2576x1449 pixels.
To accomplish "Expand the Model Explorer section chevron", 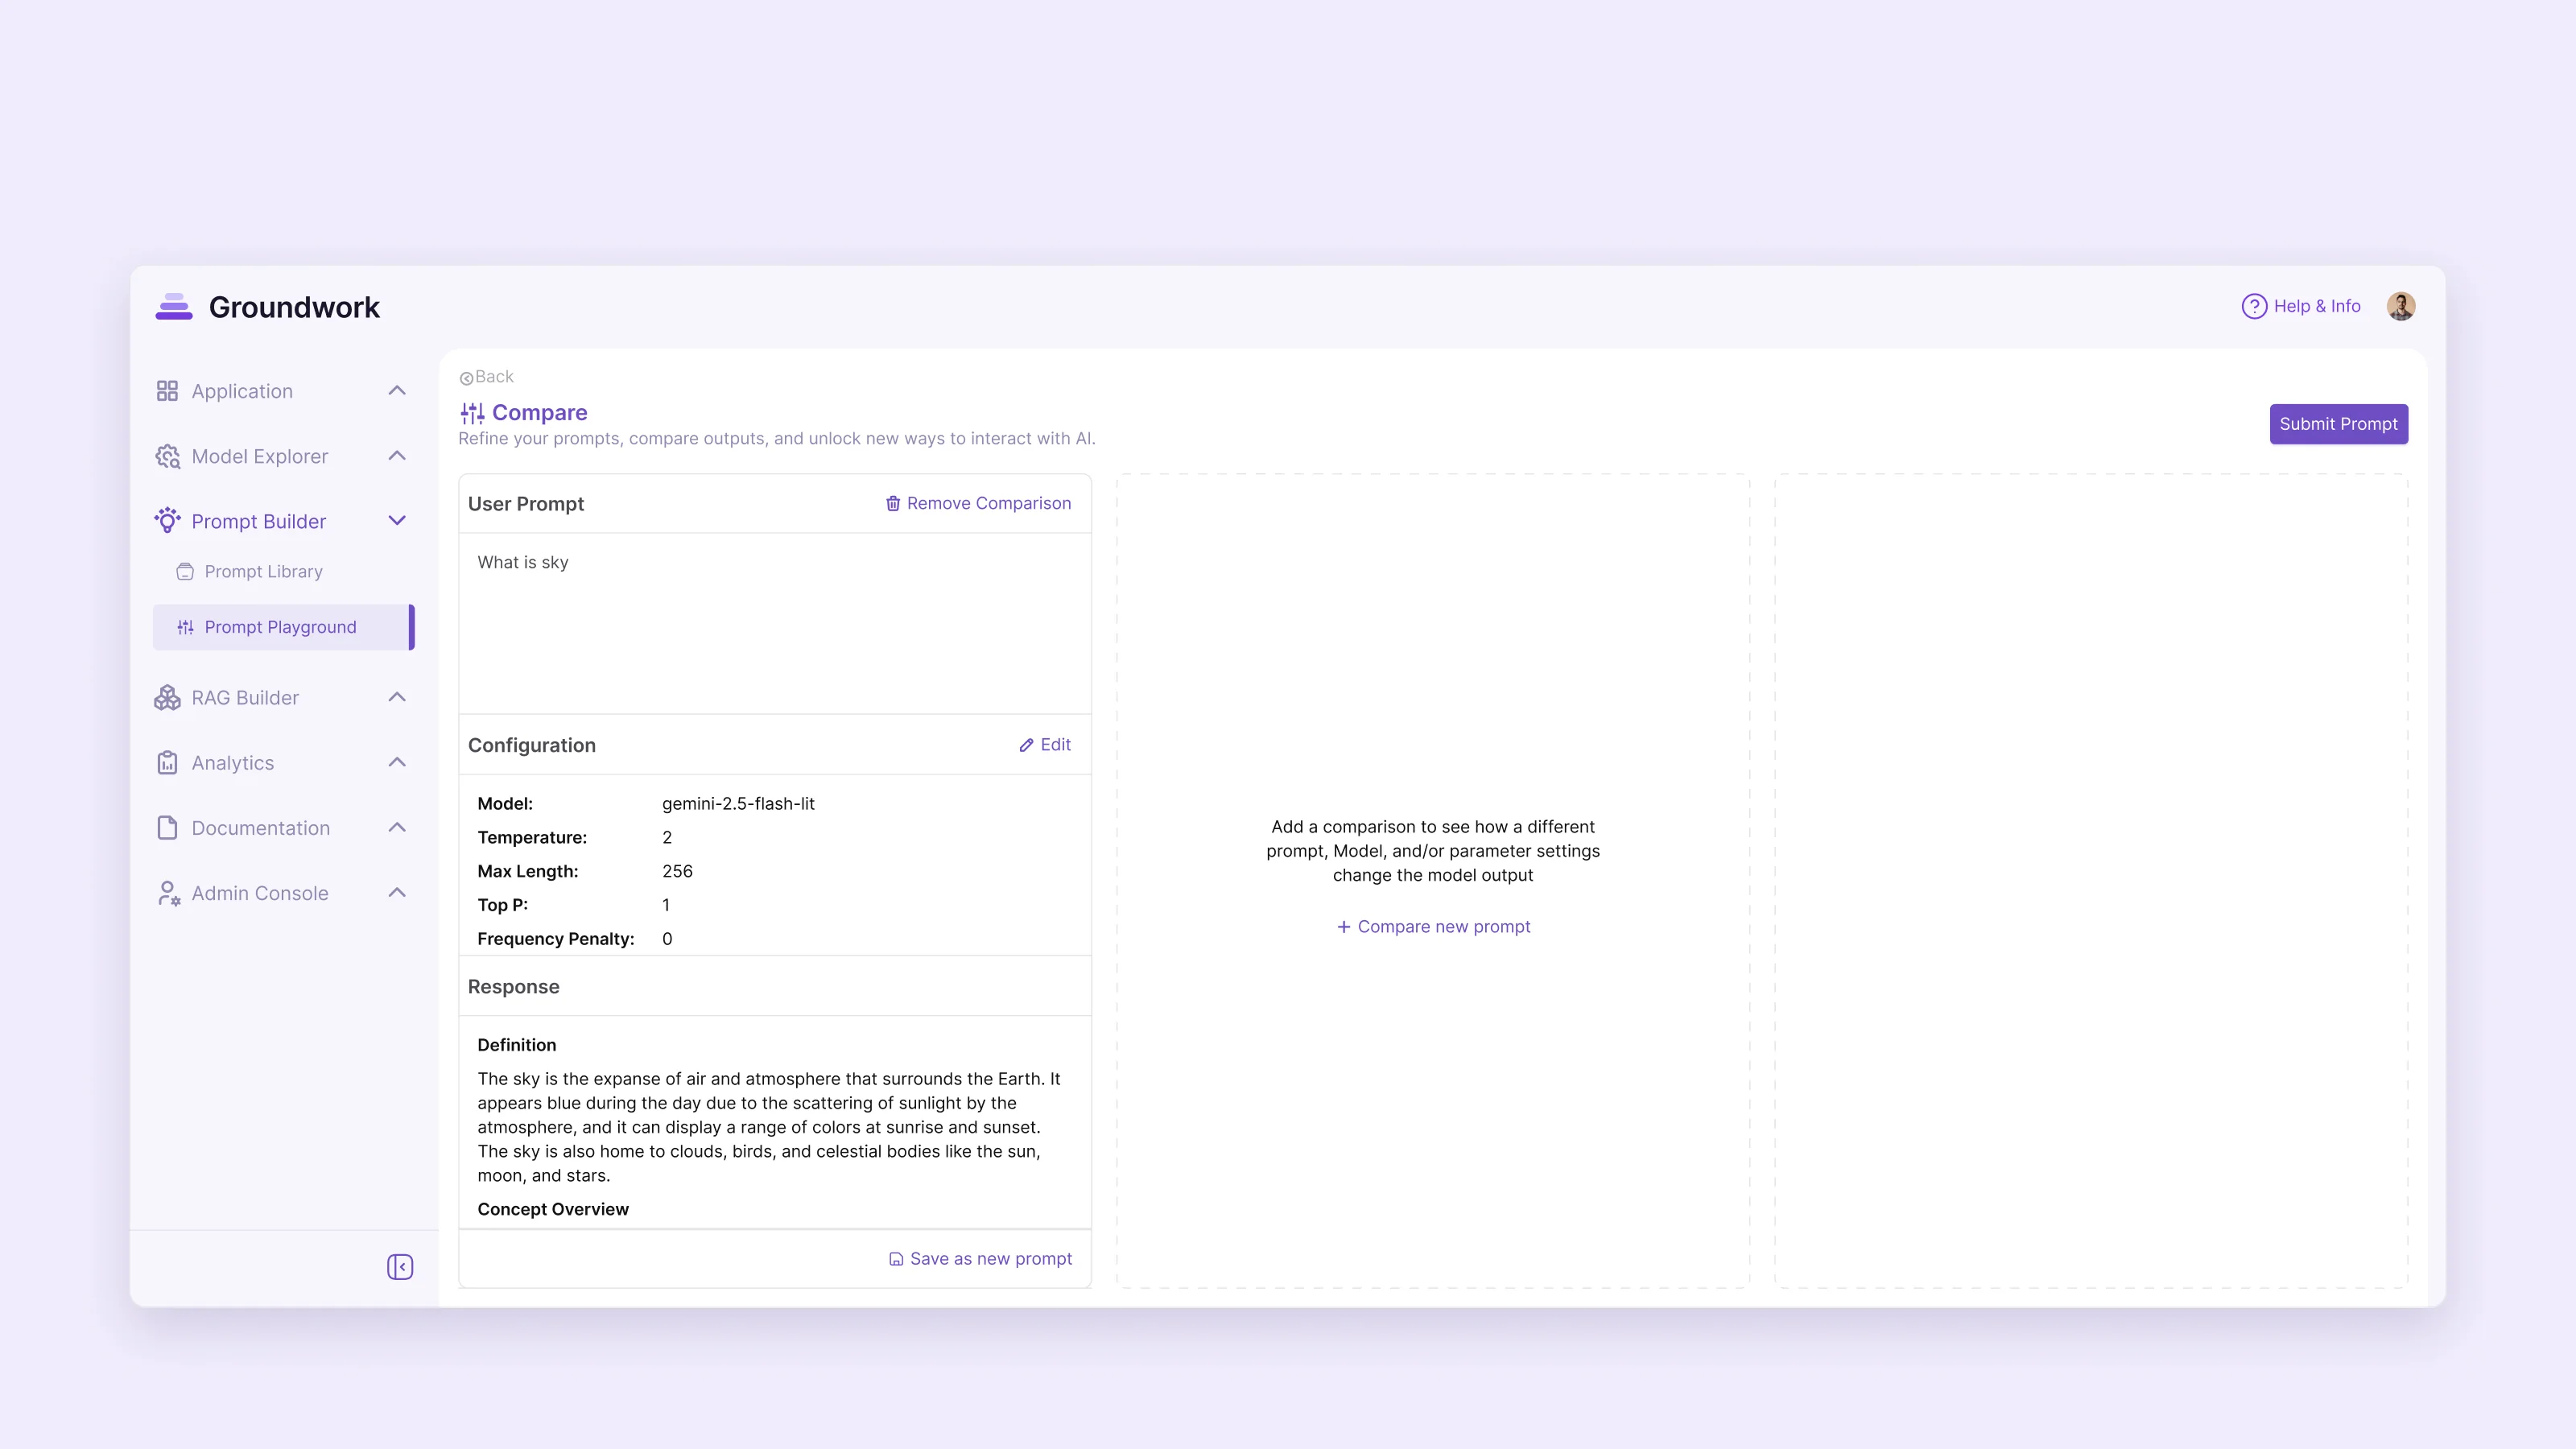I will [x=397, y=456].
